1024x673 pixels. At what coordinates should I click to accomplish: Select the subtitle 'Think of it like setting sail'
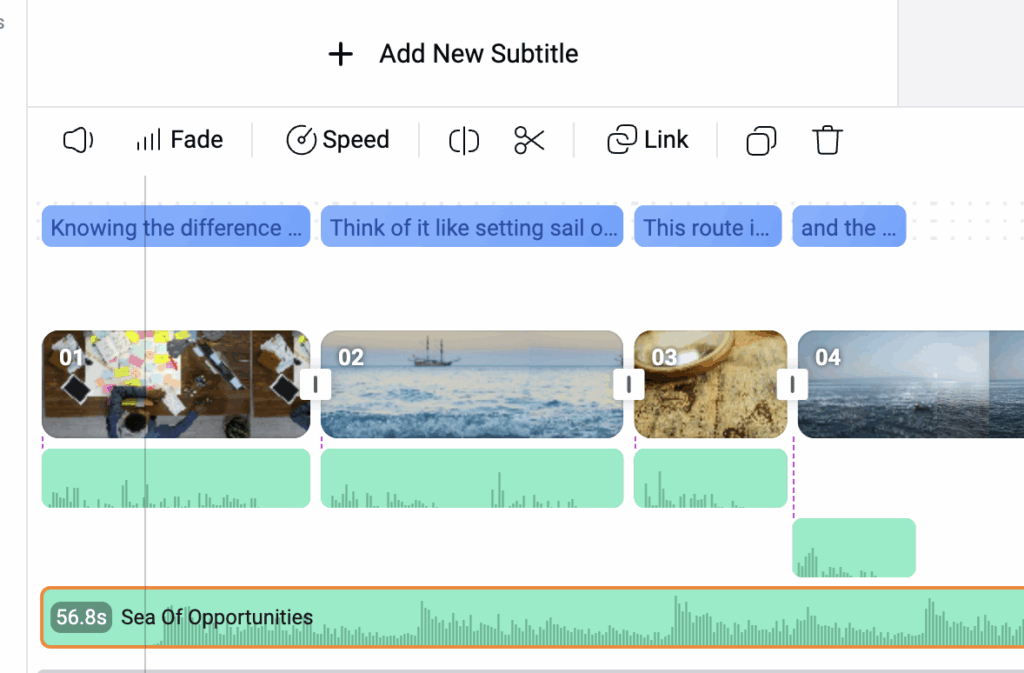click(x=471, y=227)
